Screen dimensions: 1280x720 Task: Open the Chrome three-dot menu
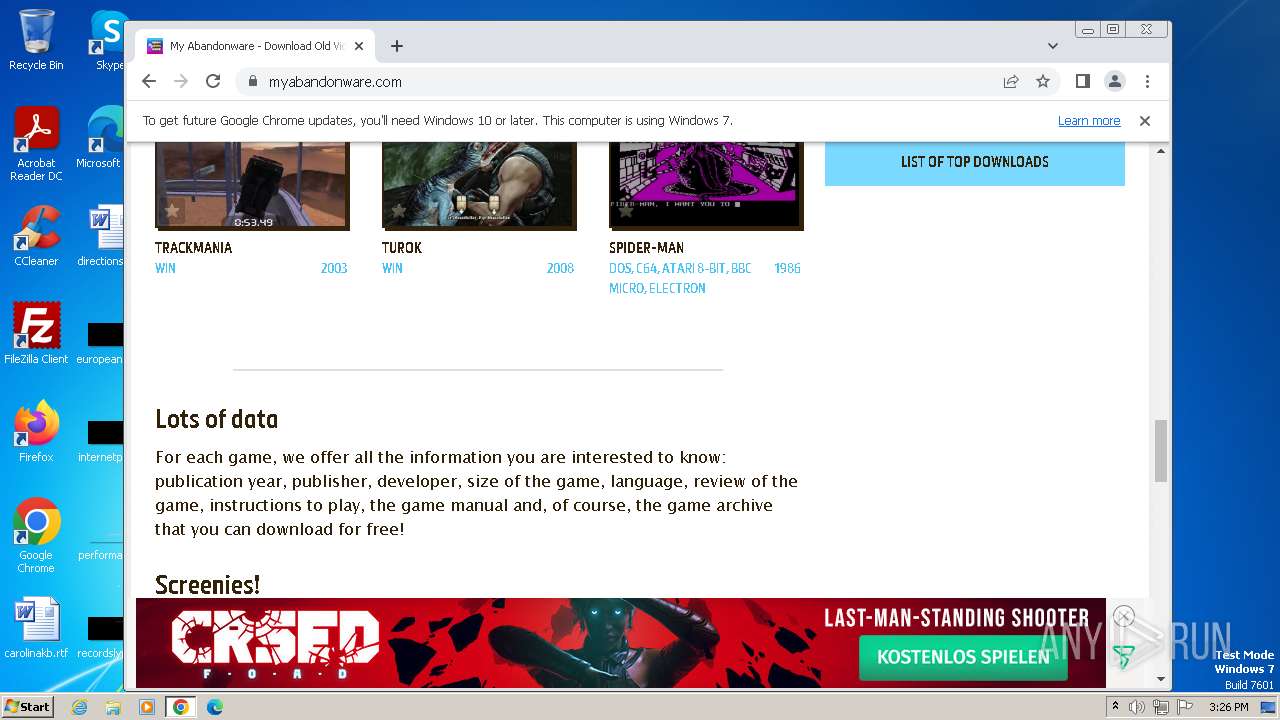1147,82
